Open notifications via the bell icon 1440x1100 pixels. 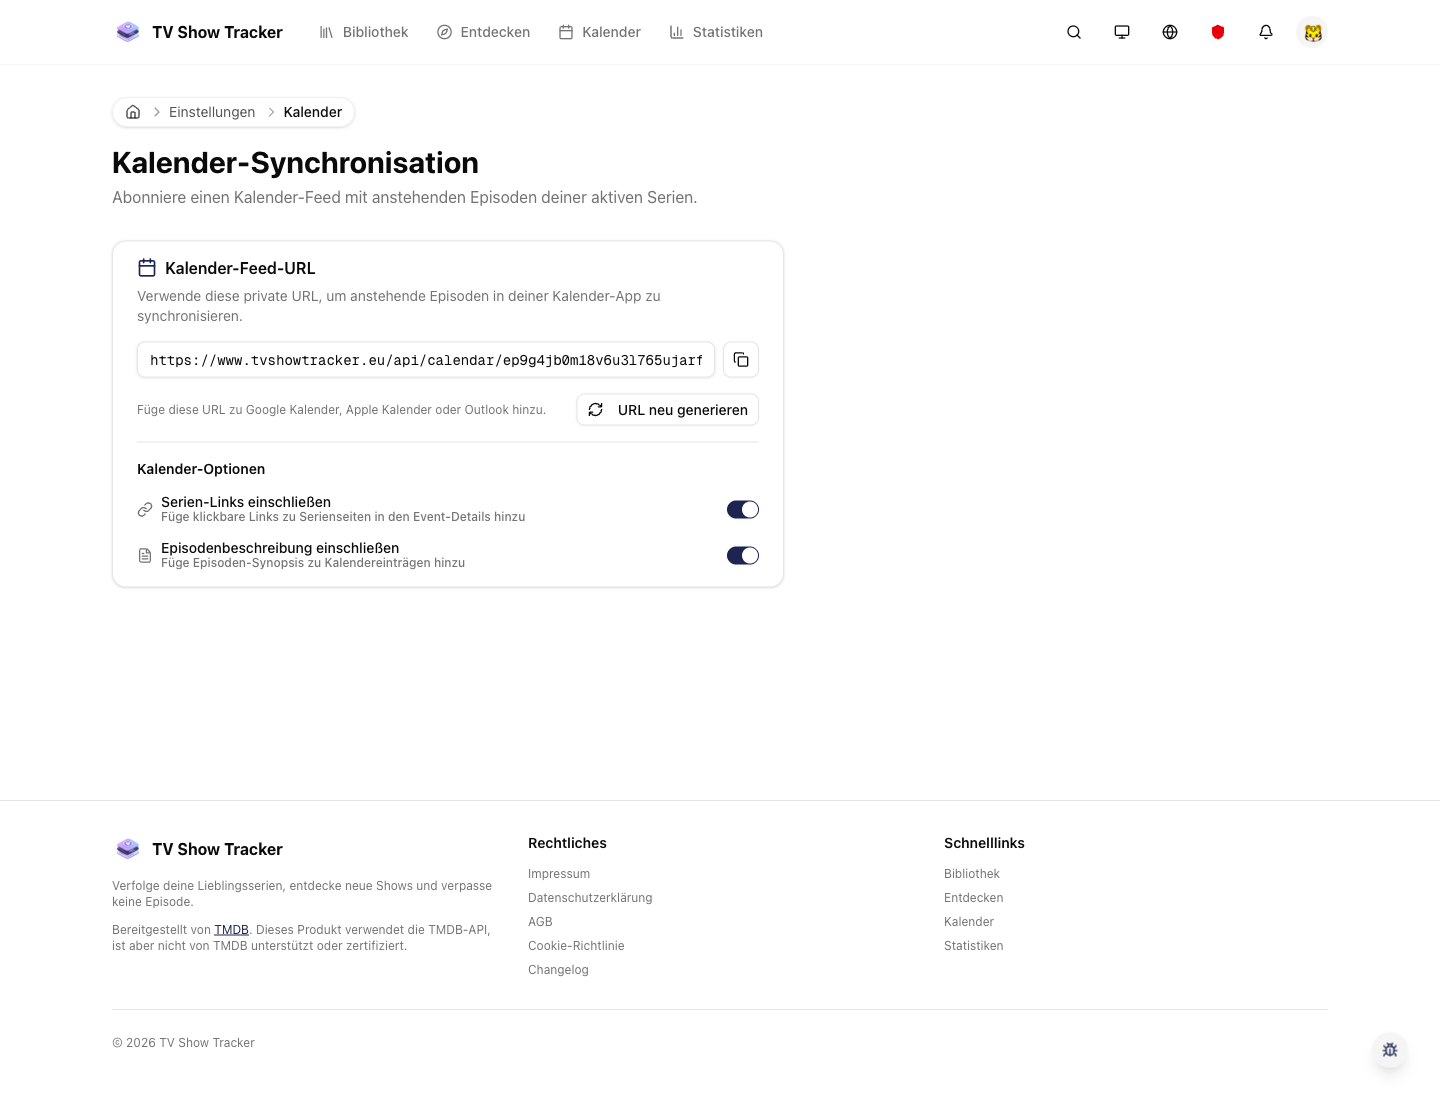coord(1266,32)
